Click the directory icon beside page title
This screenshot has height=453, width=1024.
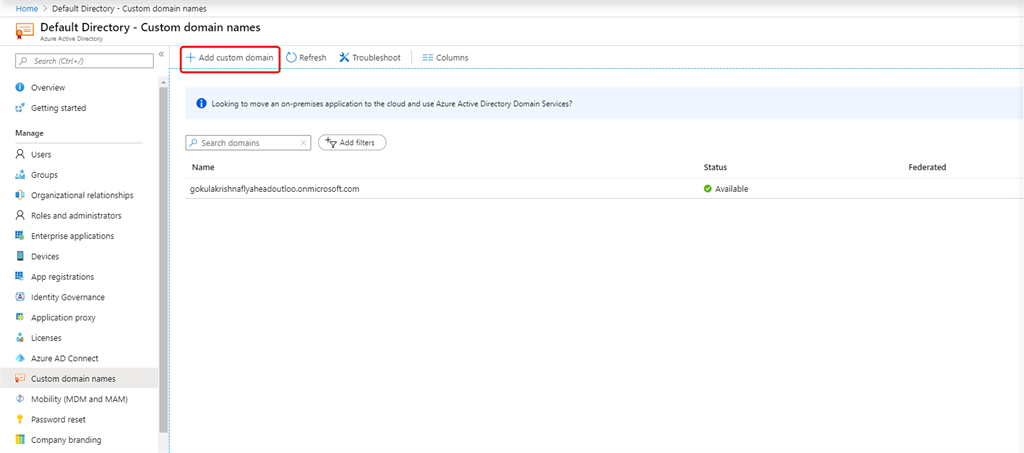pos(25,31)
